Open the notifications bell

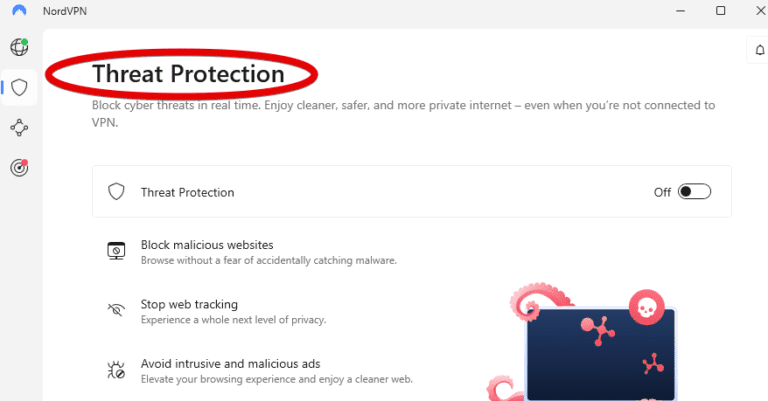759,51
